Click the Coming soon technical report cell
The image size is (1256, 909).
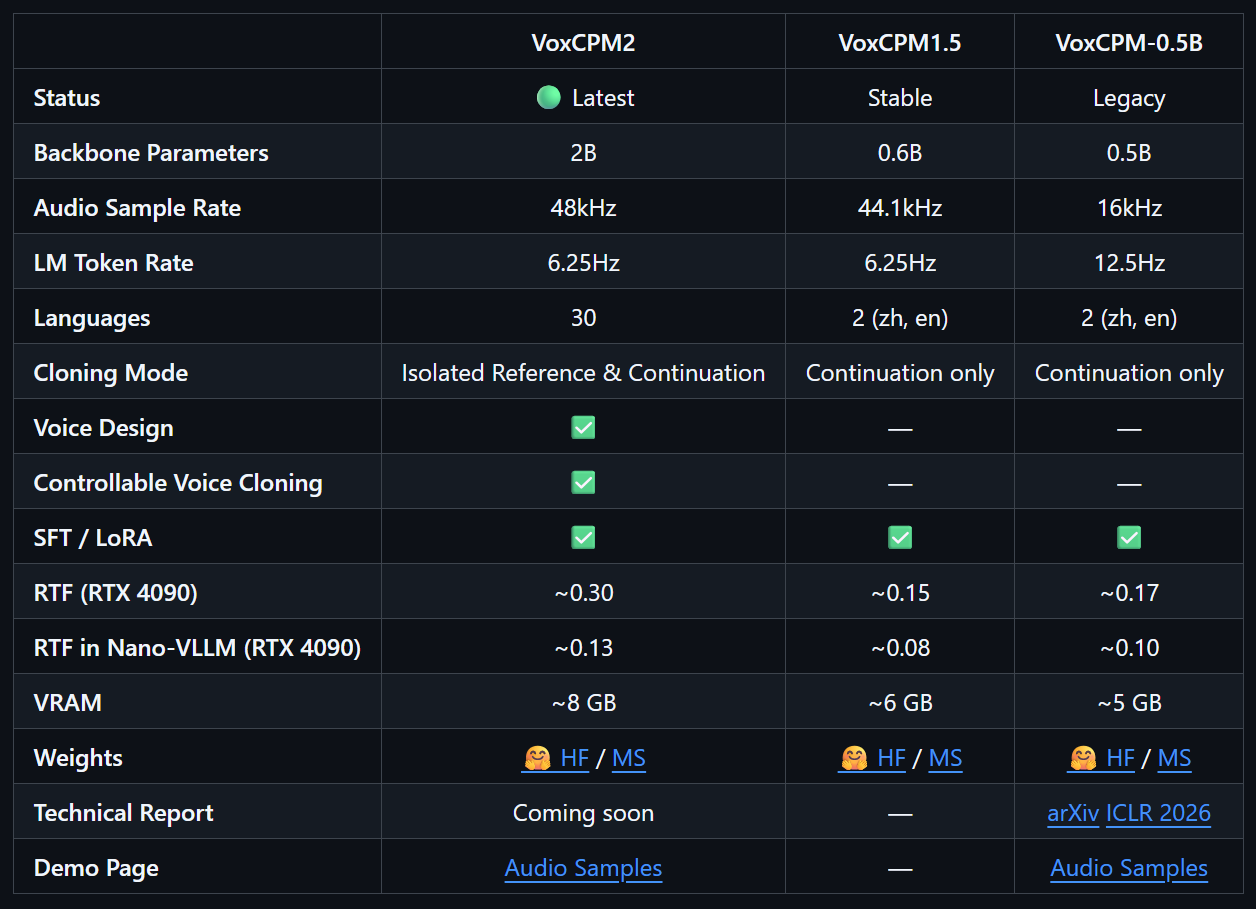pos(583,814)
